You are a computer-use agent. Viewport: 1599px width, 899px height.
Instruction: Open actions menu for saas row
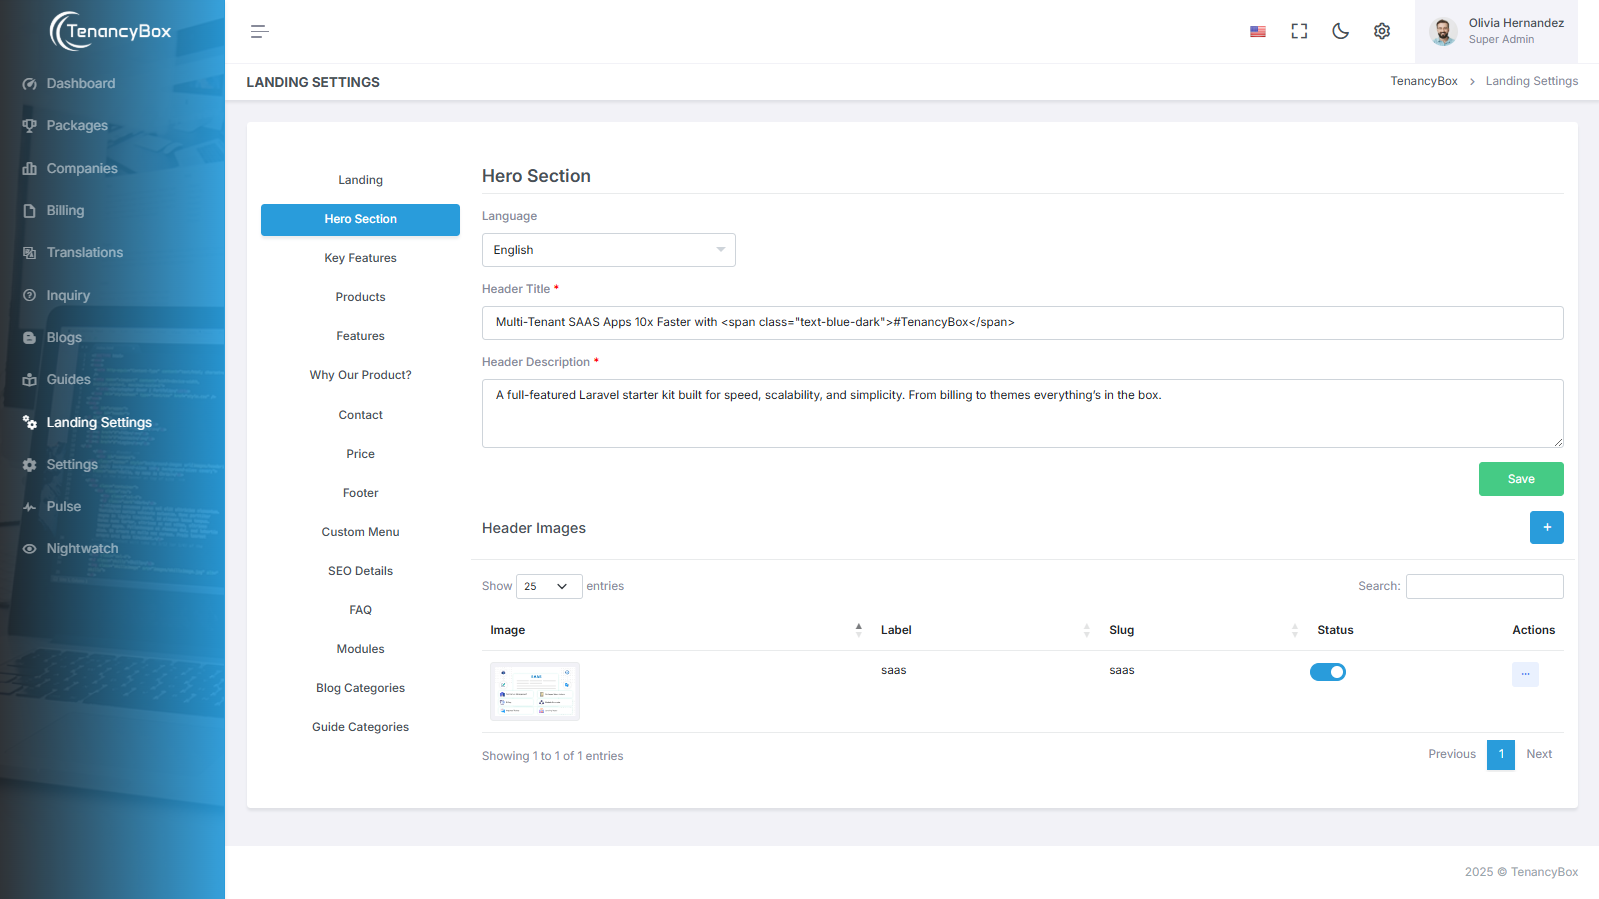pyautogui.click(x=1525, y=674)
